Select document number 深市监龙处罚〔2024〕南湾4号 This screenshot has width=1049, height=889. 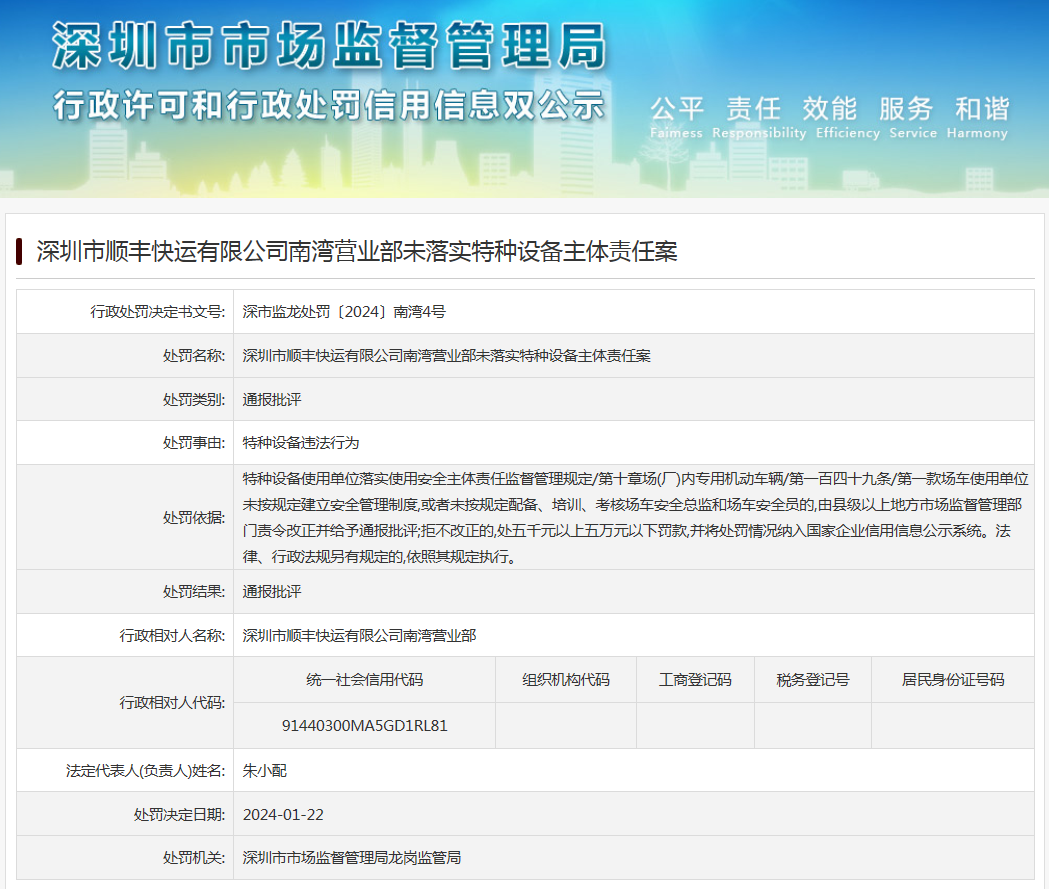point(344,312)
